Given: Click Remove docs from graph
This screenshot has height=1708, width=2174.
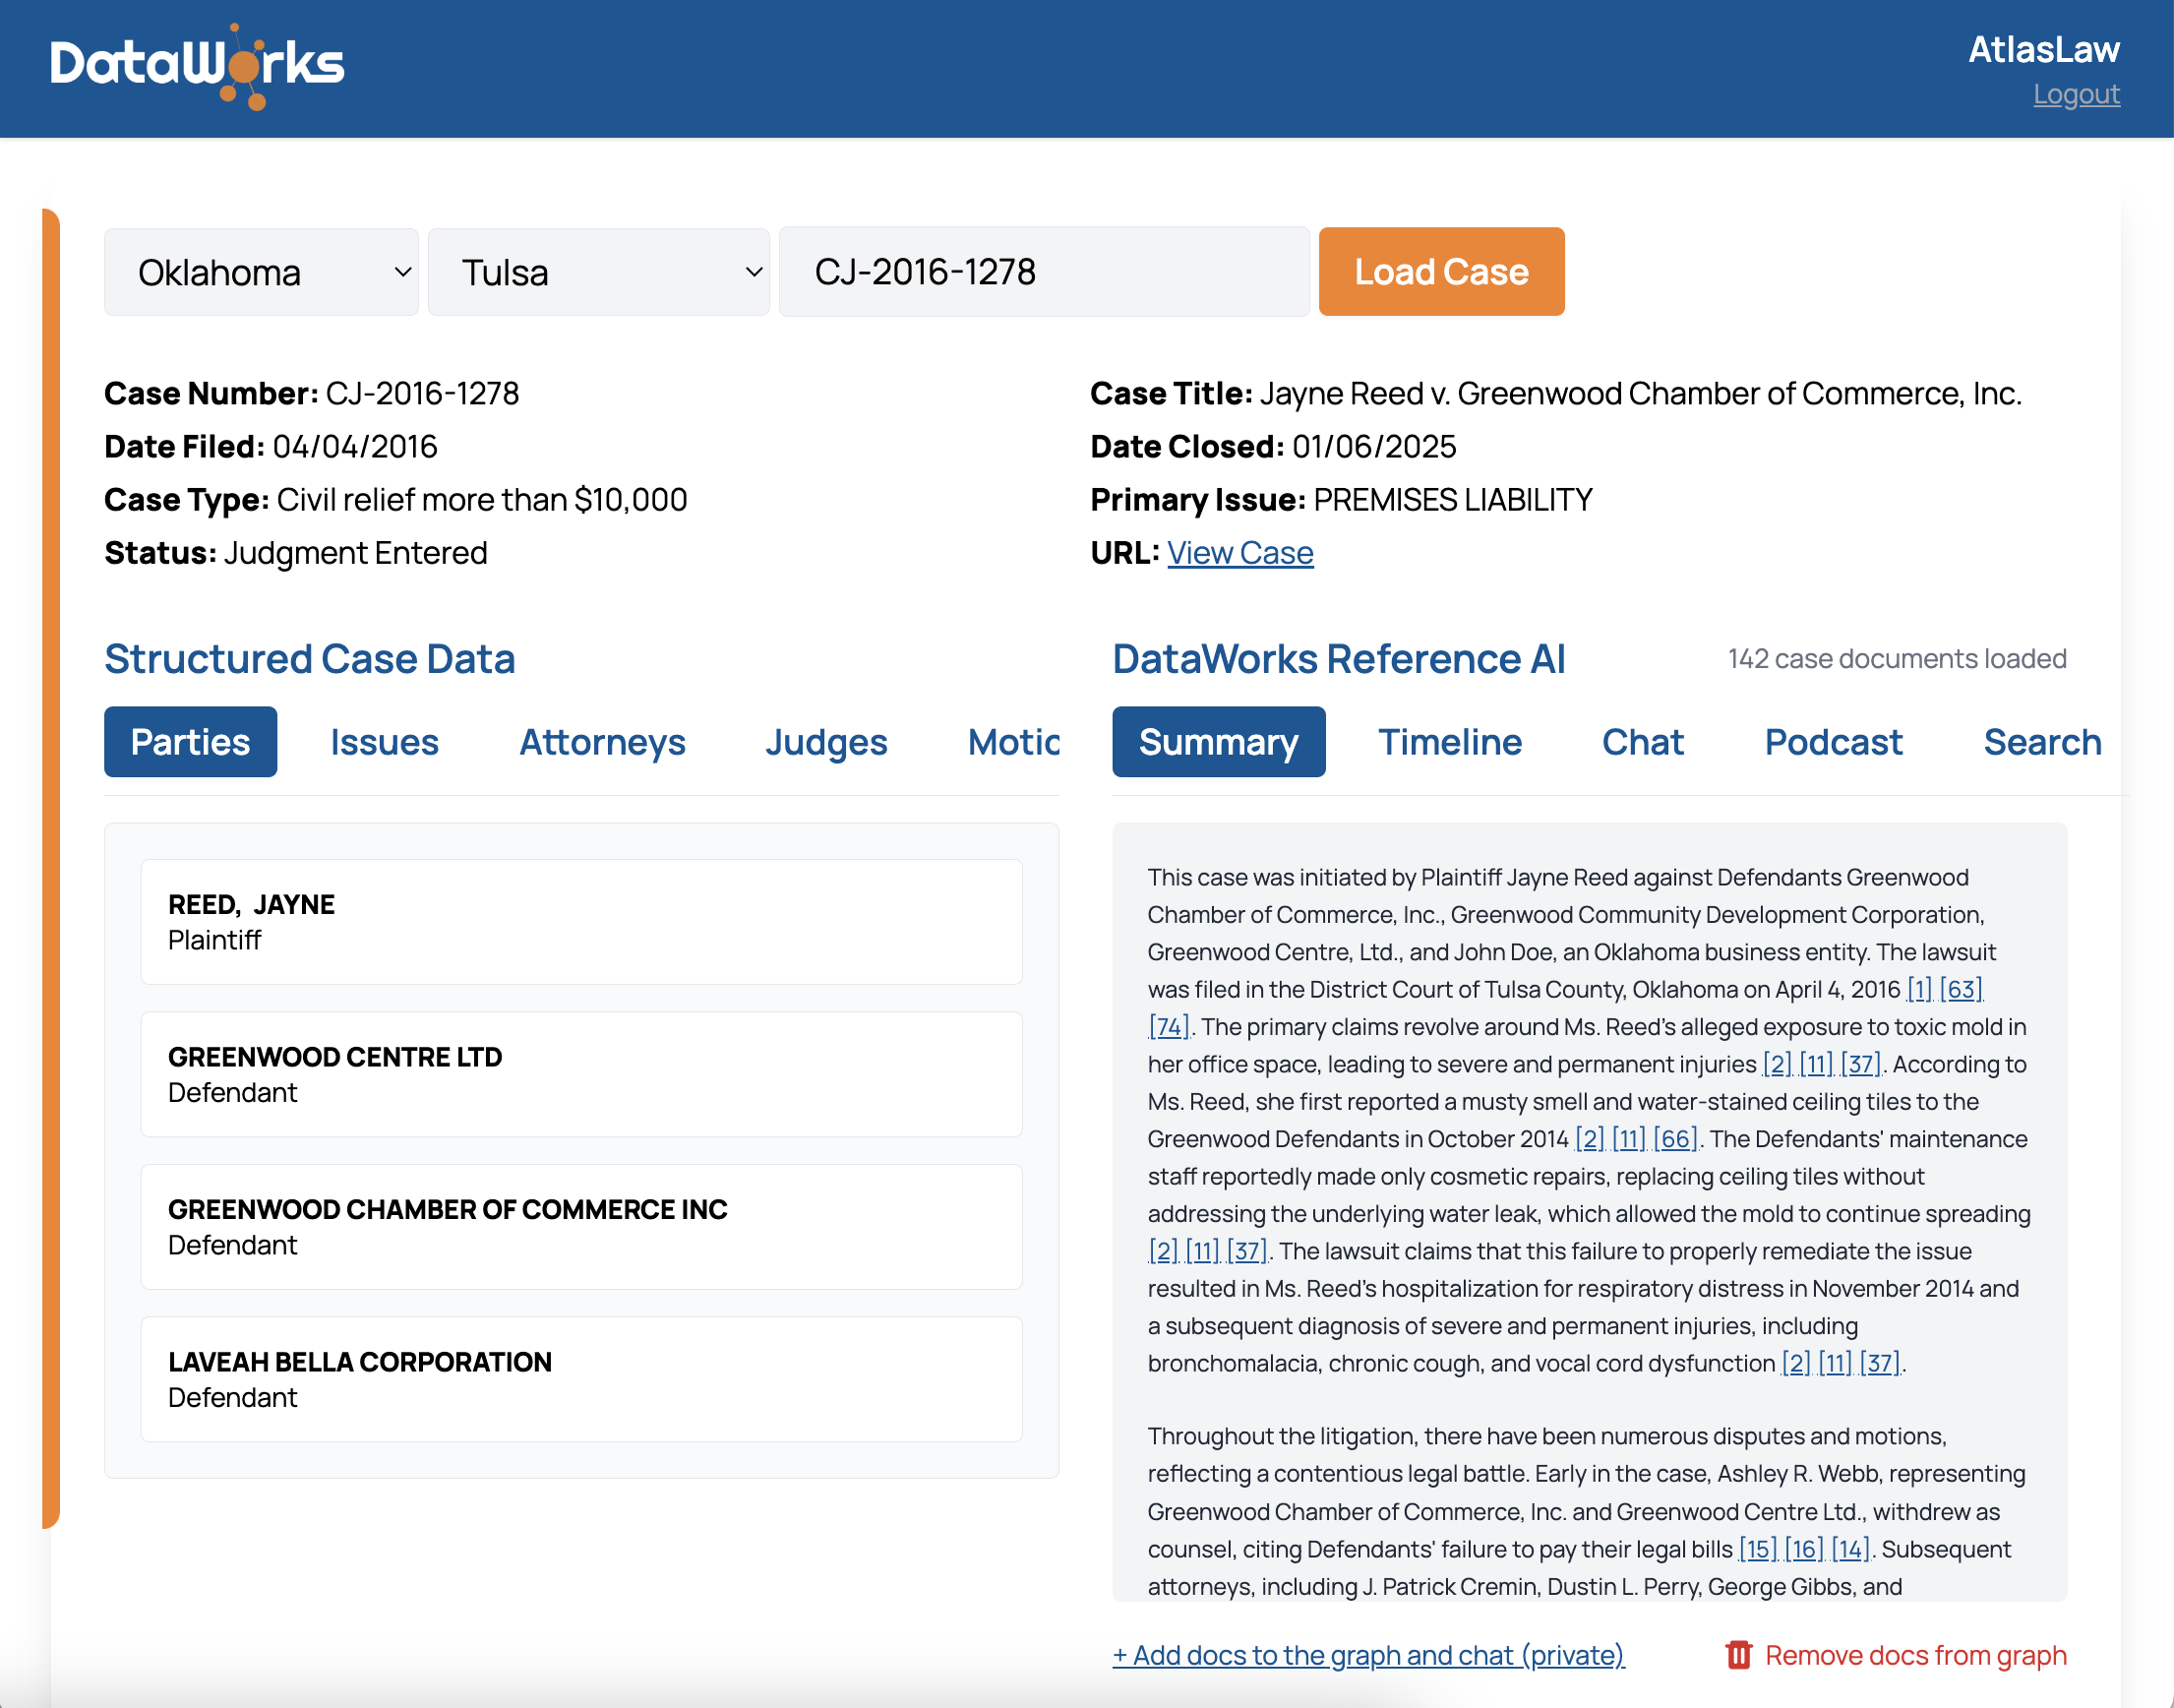Looking at the screenshot, I should pos(1915,1655).
